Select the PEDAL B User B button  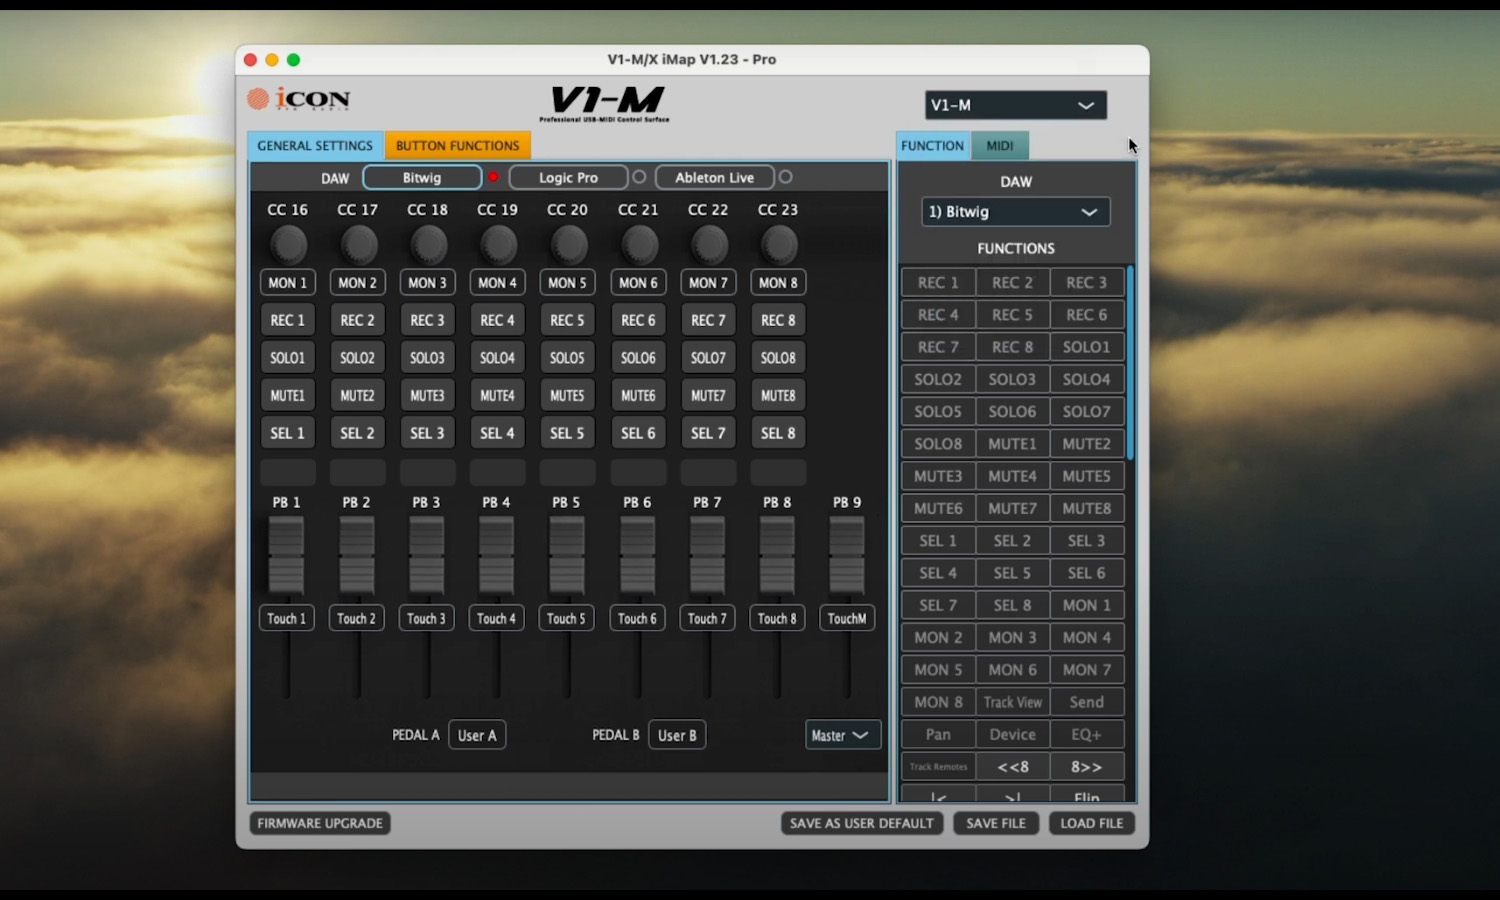coord(677,735)
